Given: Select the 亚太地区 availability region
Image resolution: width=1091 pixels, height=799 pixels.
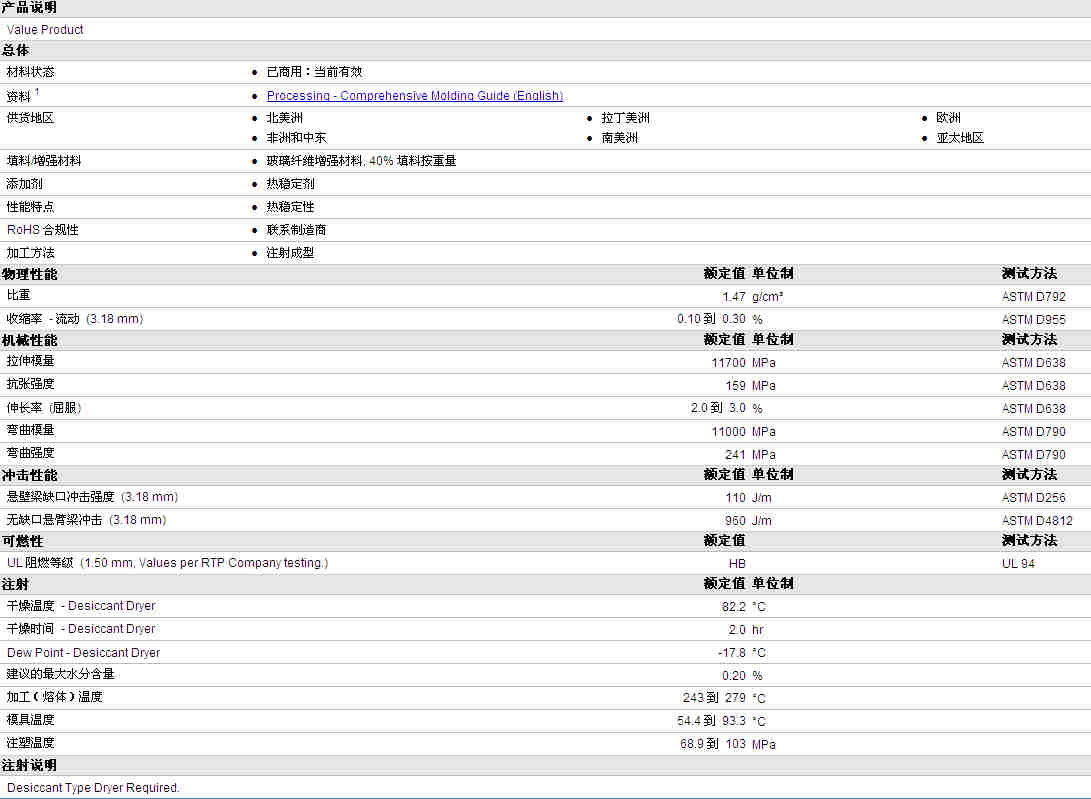Looking at the screenshot, I should coord(959,138).
